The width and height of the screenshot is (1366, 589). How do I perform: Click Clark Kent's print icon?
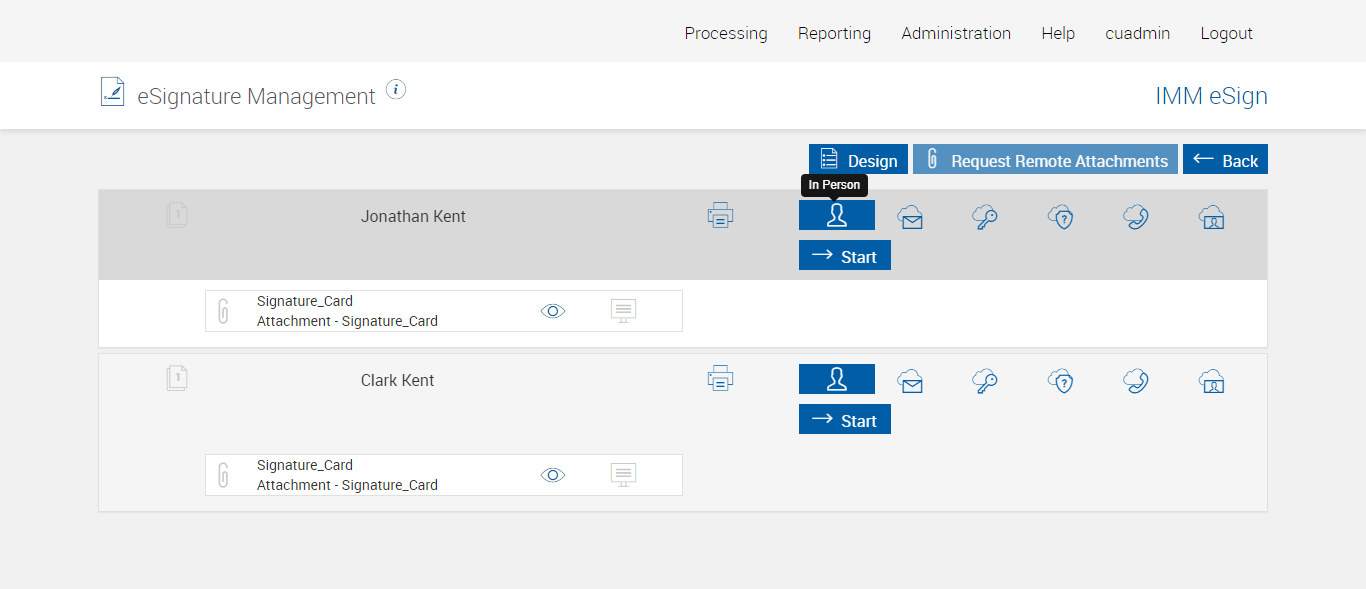[721, 379]
